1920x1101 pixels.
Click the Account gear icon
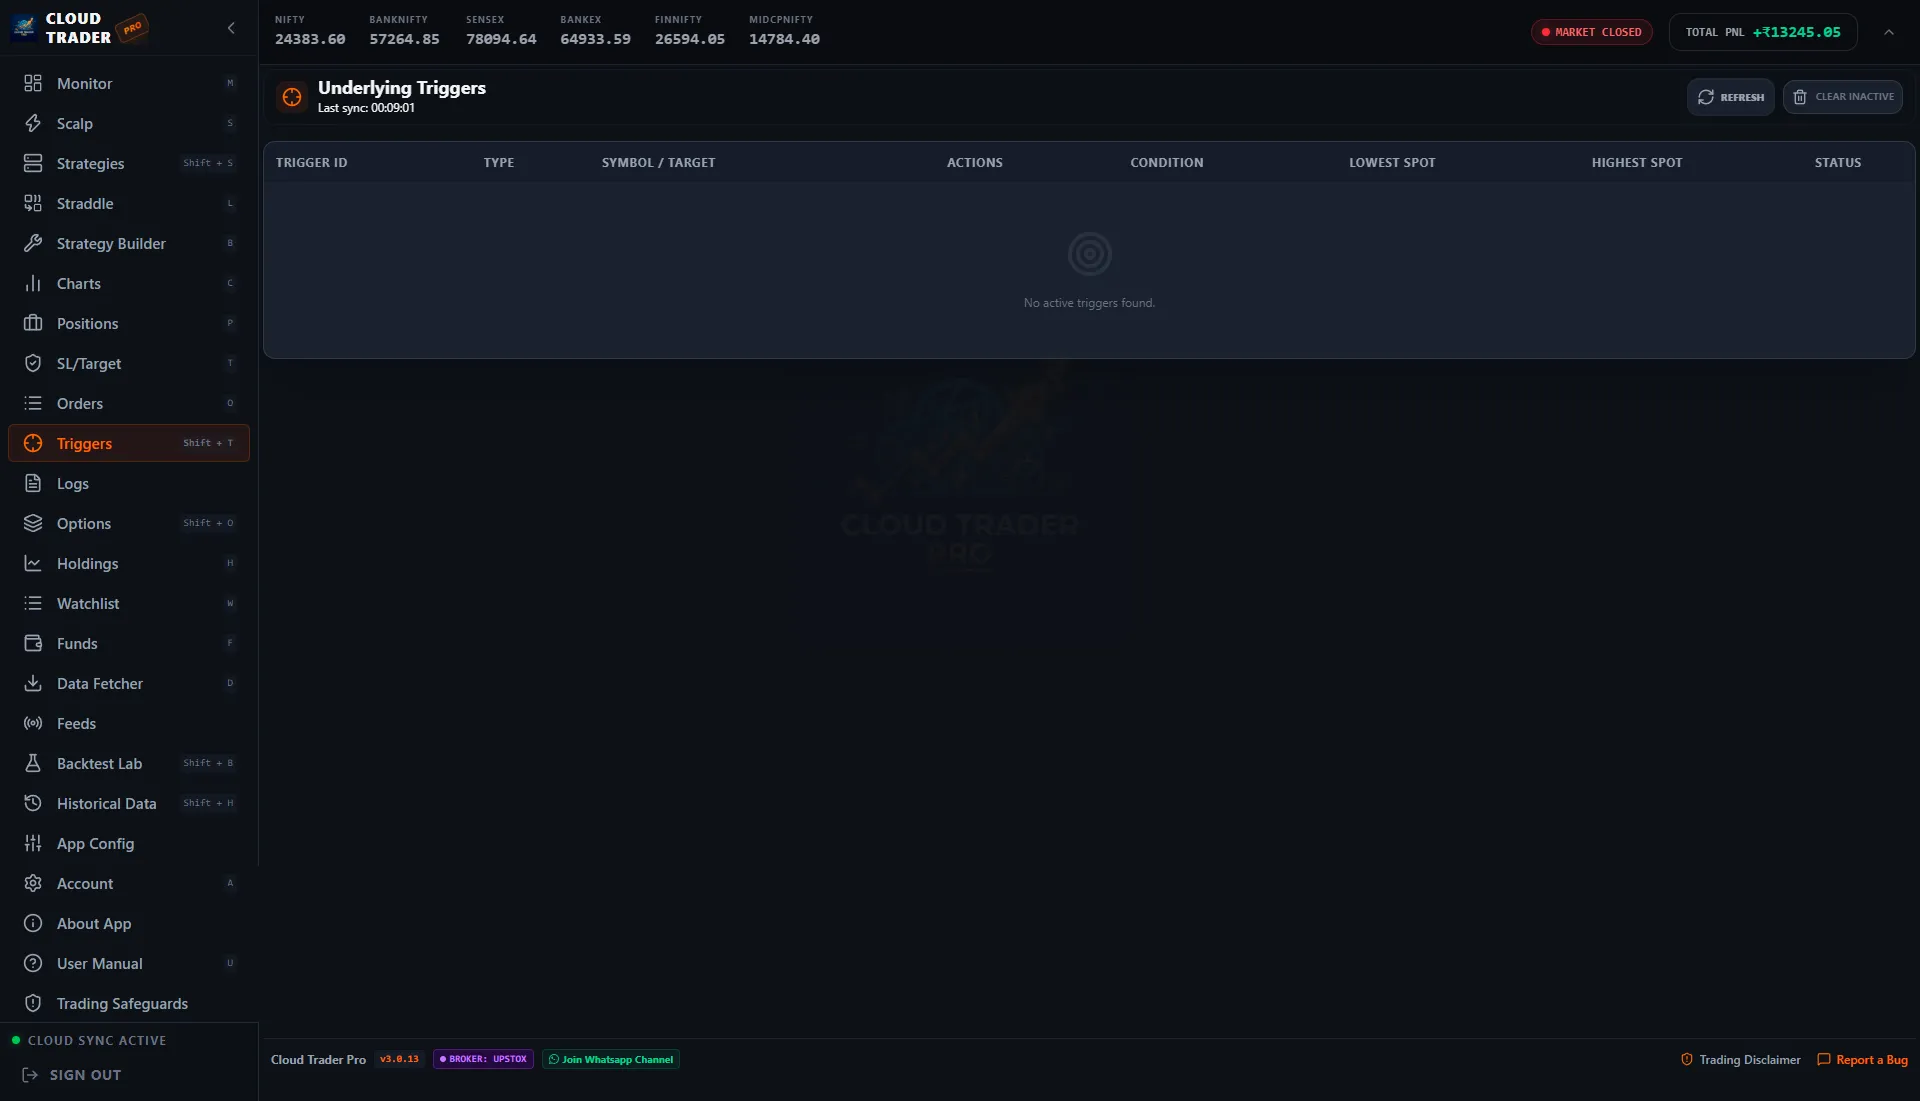pos(33,883)
